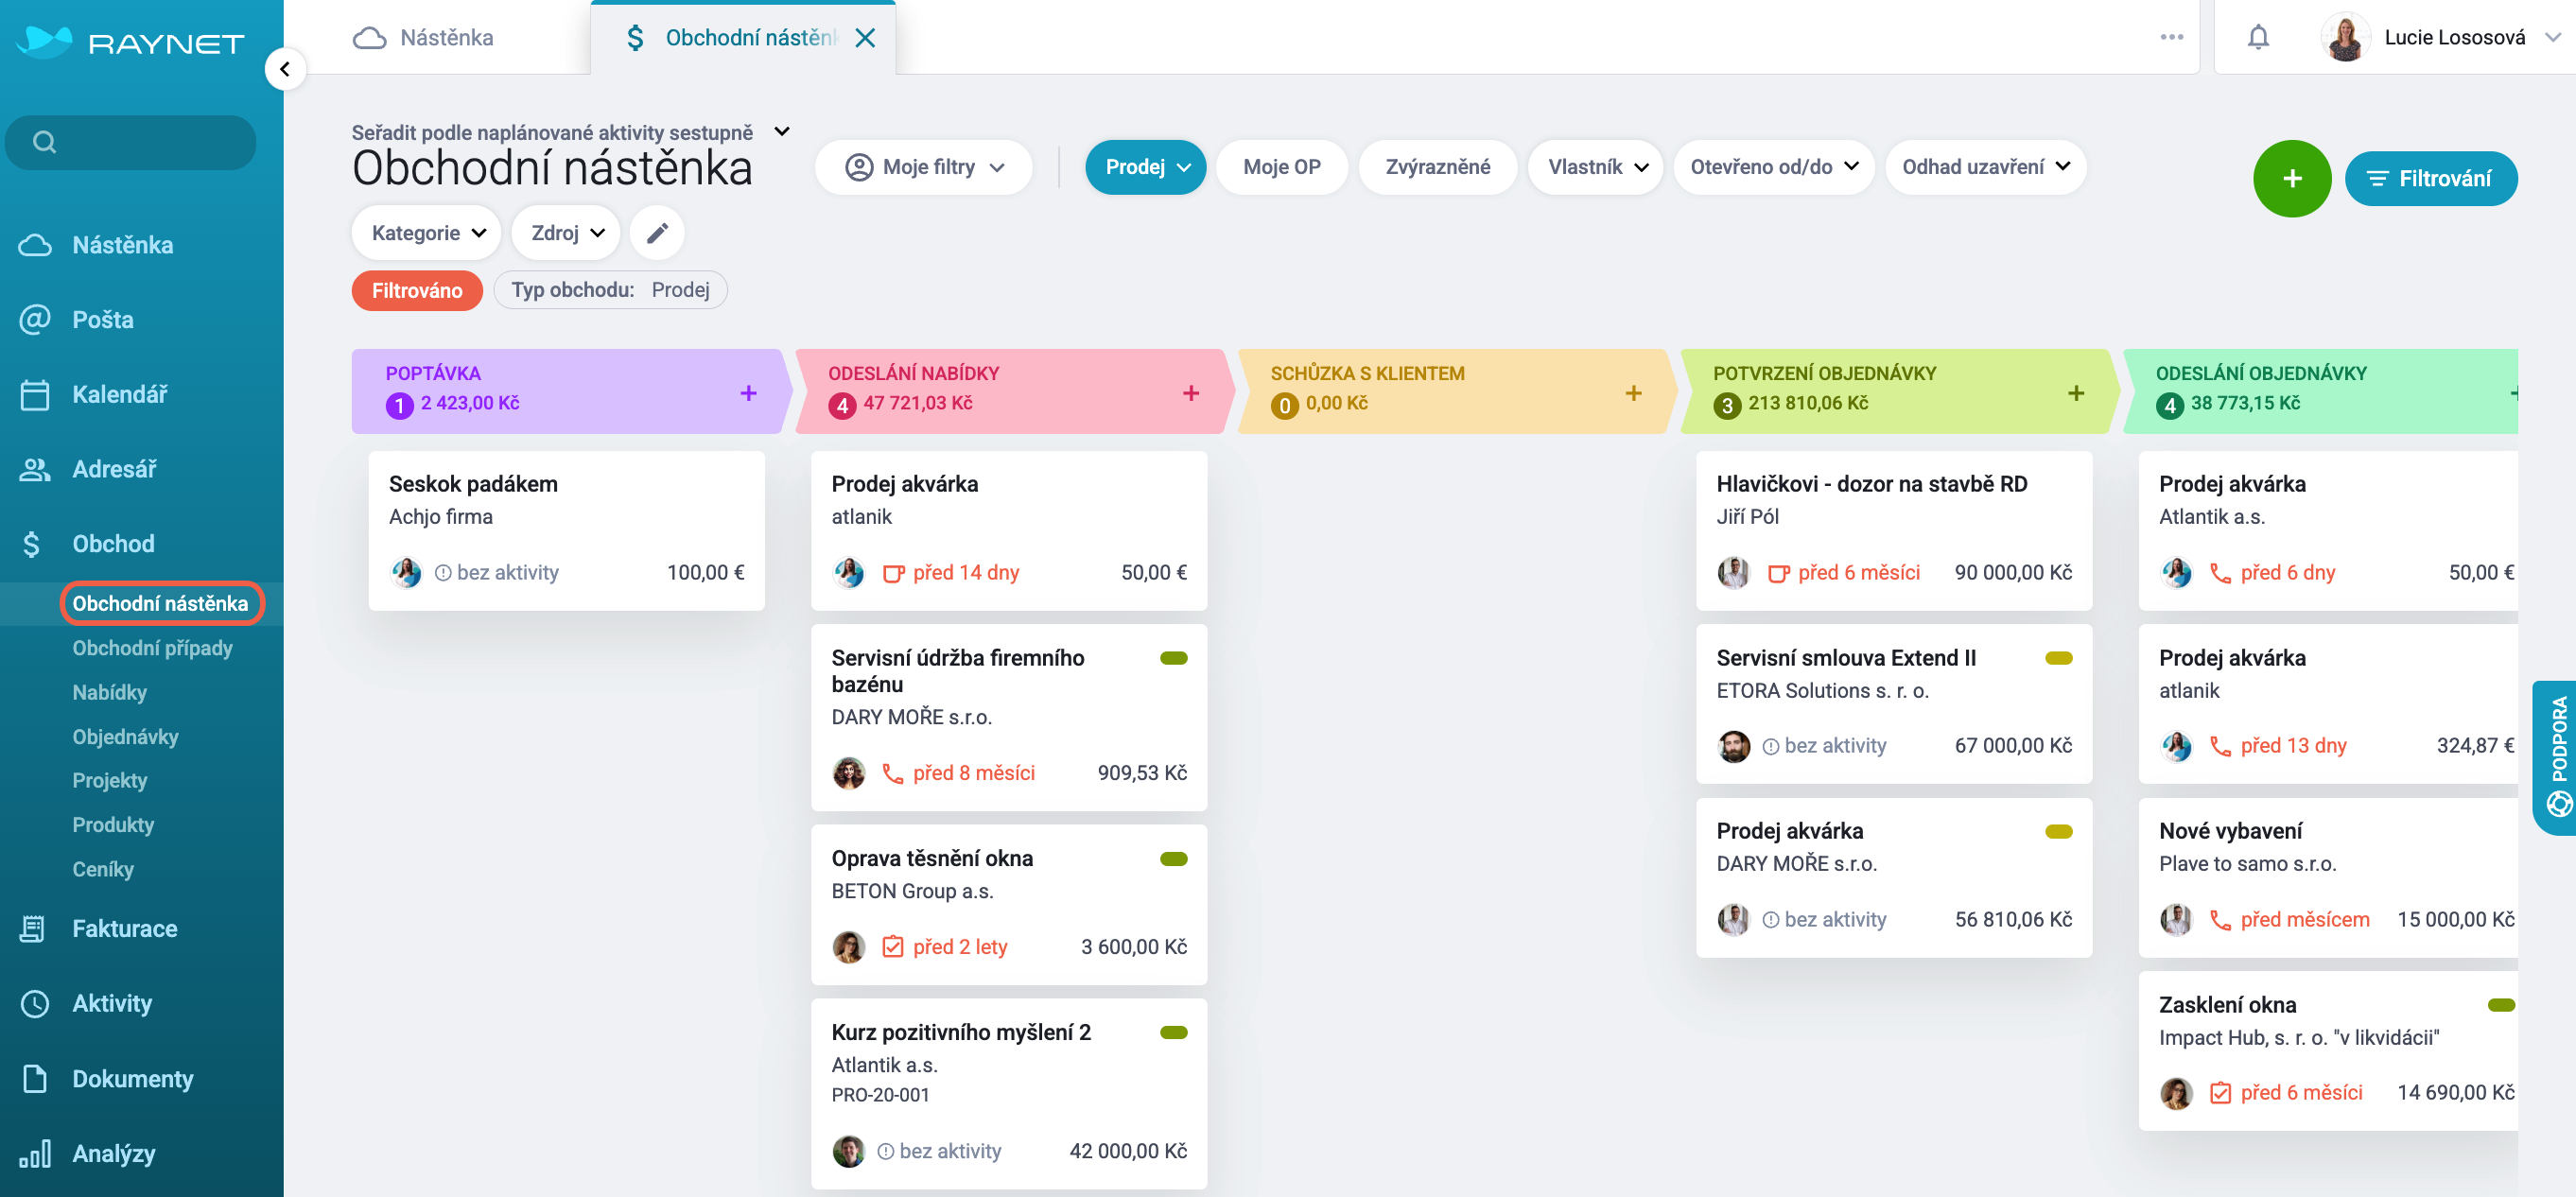Remove the Filtrováno active filter tag
The image size is (2576, 1197).
pyautogui.click(x=417, y=290)
